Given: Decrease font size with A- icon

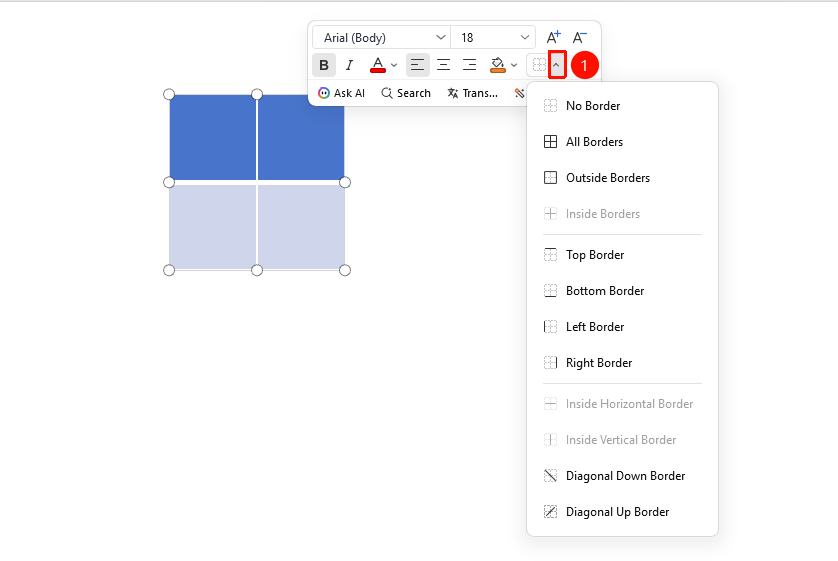Looking at the screenshot, I should [579, 37].
